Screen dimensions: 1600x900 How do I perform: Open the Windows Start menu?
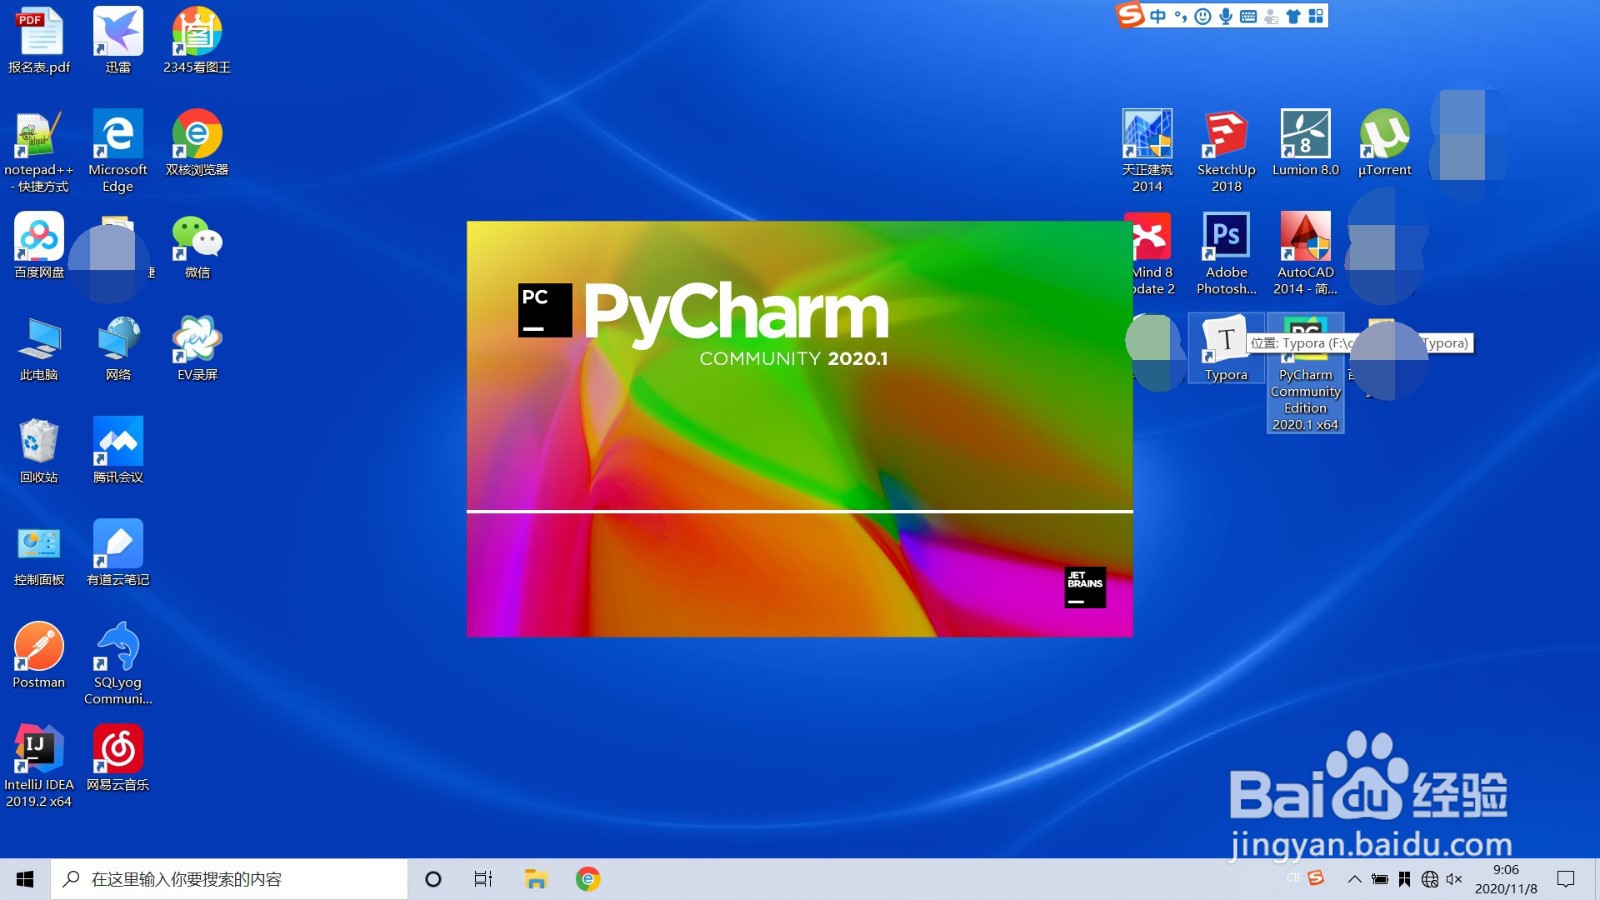25,879
